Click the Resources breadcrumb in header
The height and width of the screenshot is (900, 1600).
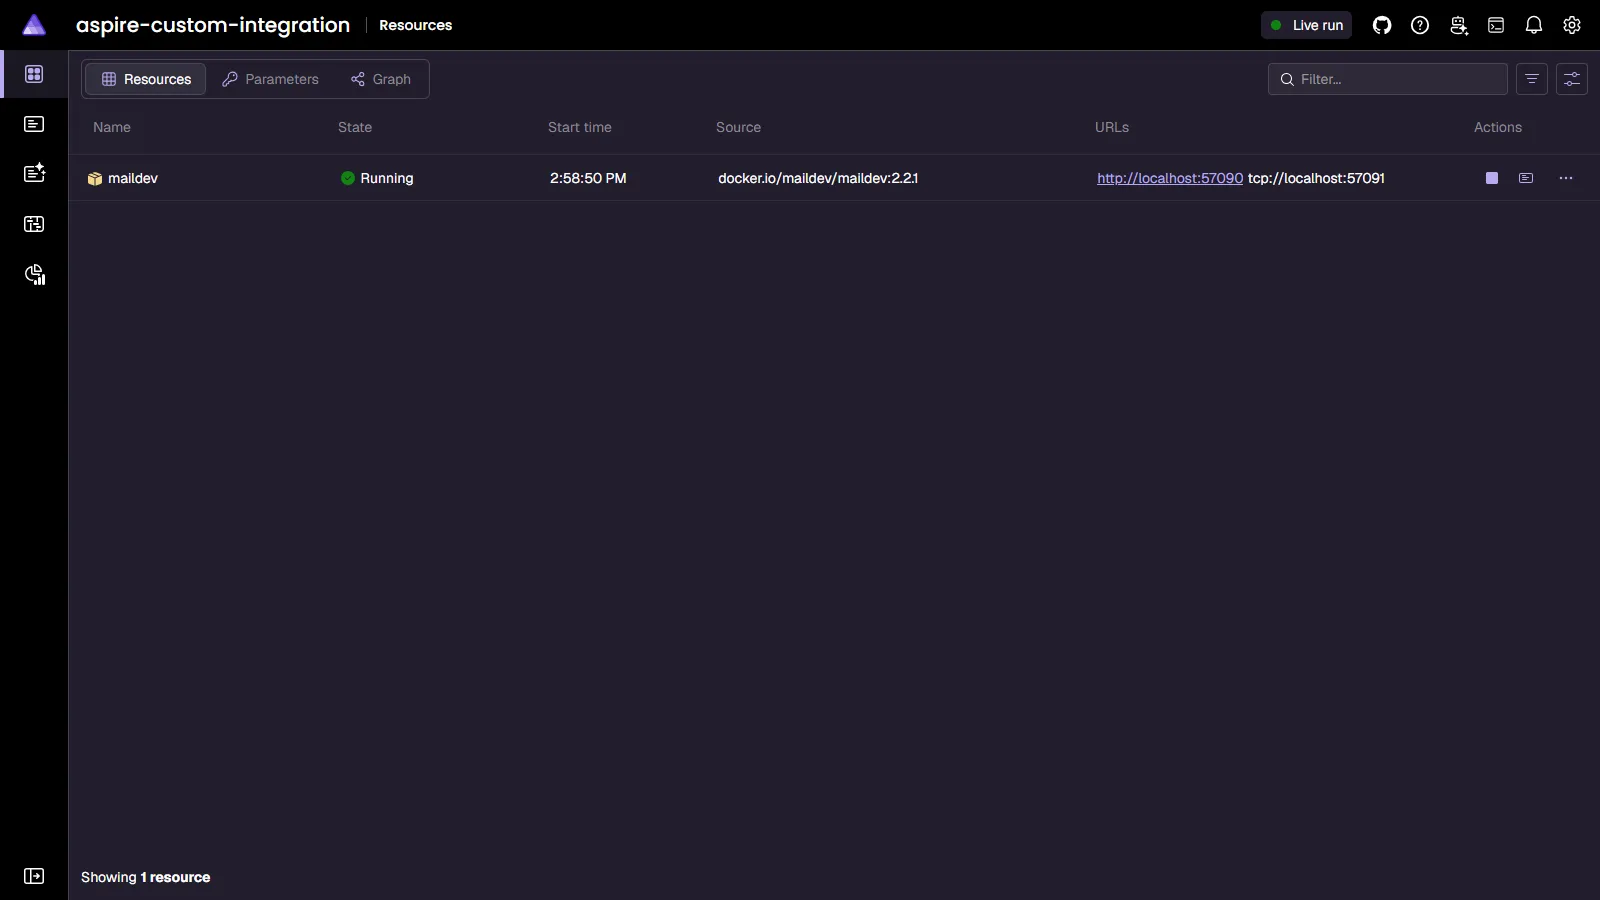pyautogui.click(x=415, y=25)
